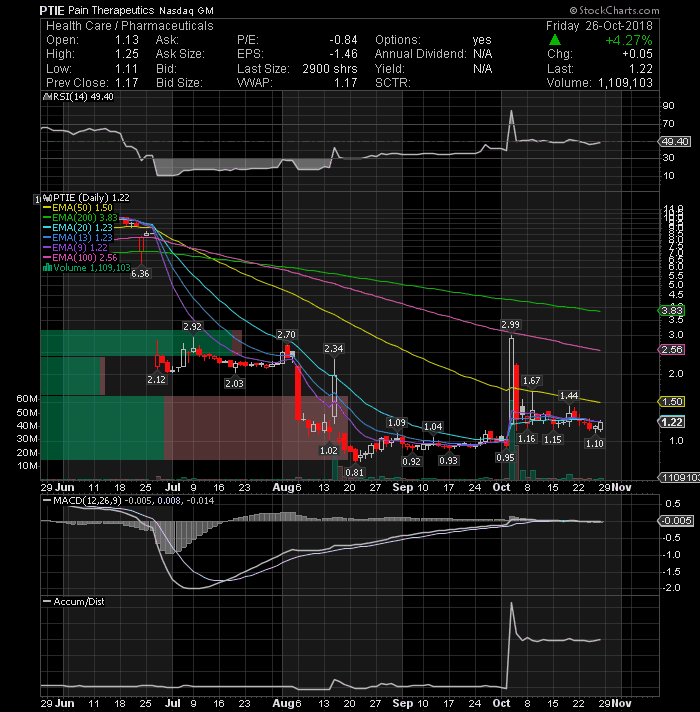Image resolution: width=700 pixels, height=712 pixels.
Task: Click the PTIE ticker symbol in the header
Action: [52, 10]
